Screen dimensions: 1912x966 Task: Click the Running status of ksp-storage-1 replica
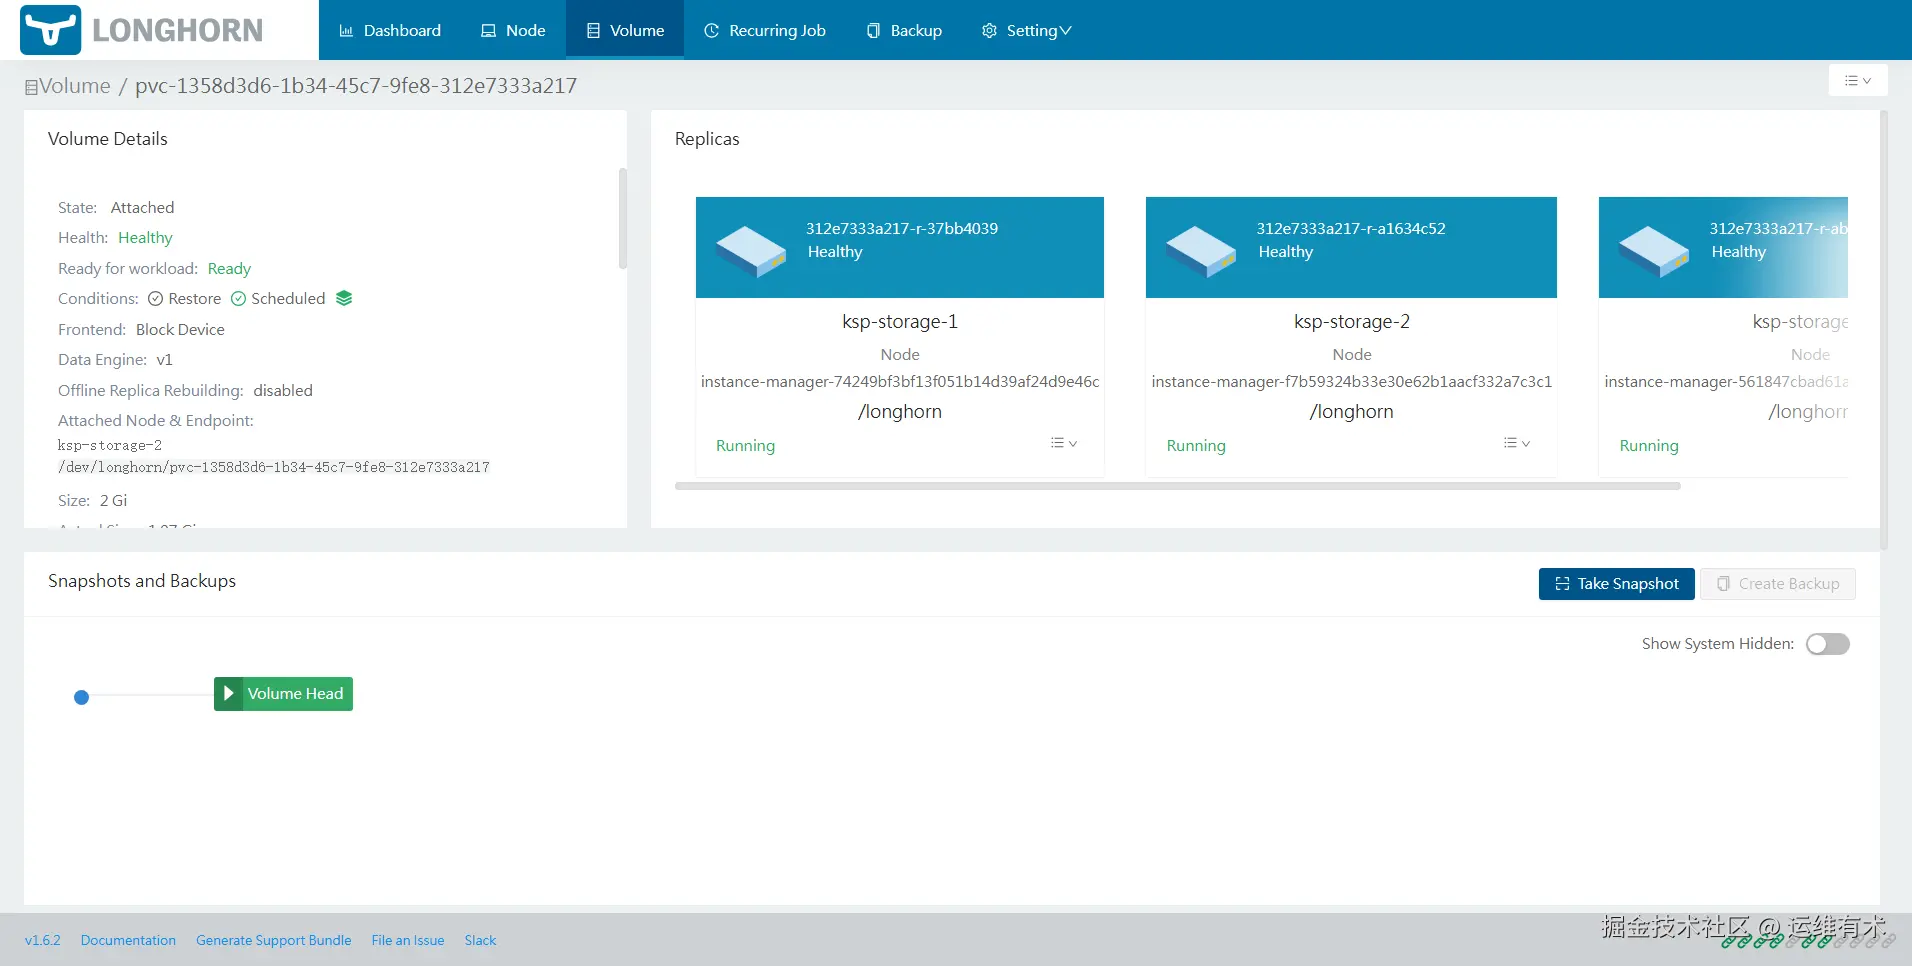tap(745, 445)
